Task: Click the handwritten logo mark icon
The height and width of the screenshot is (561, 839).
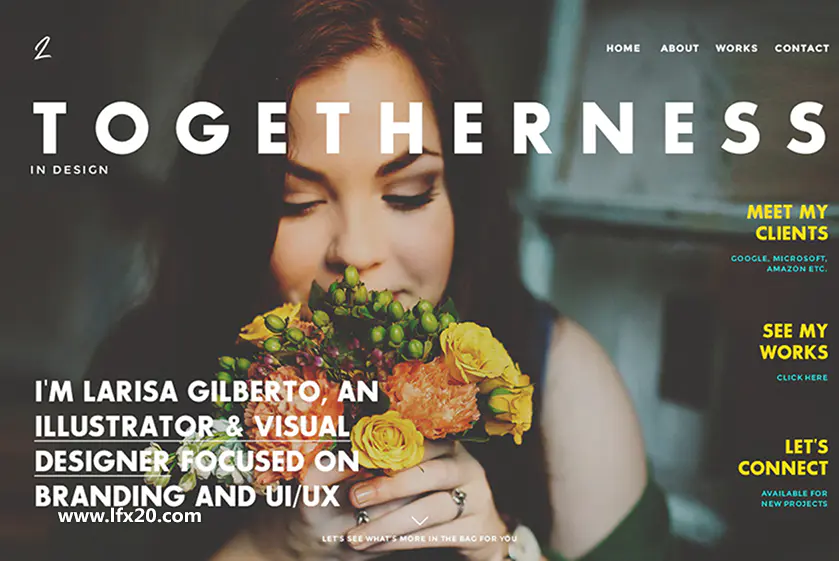Action: pos(43,48)
